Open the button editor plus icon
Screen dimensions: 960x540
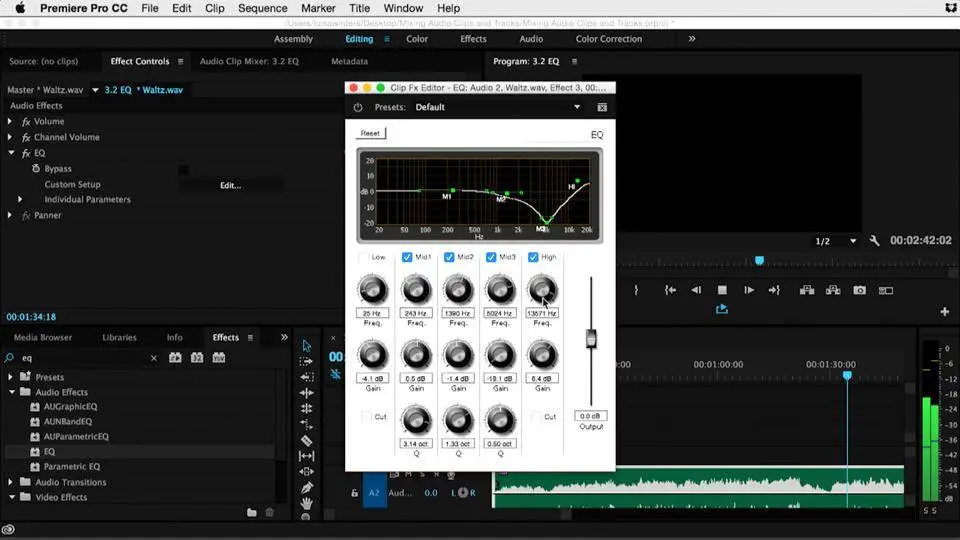[x=945, y=312]
